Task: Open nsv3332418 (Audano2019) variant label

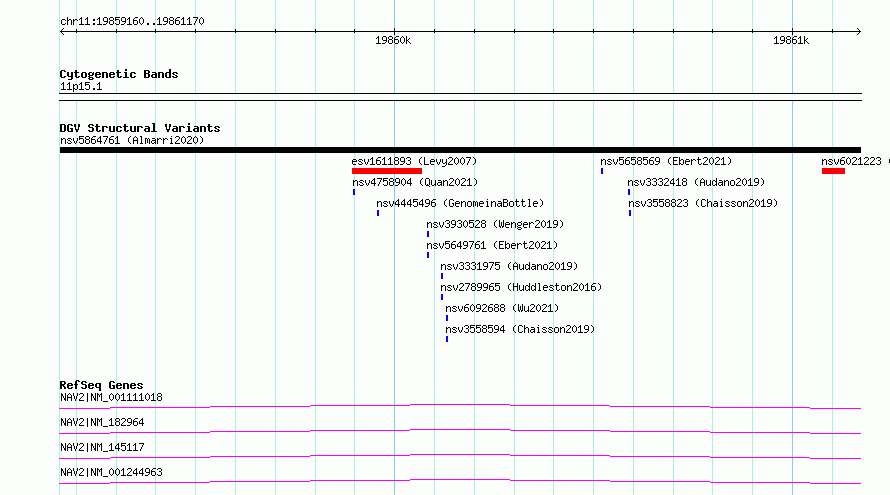Action: (x=696, y=182)
